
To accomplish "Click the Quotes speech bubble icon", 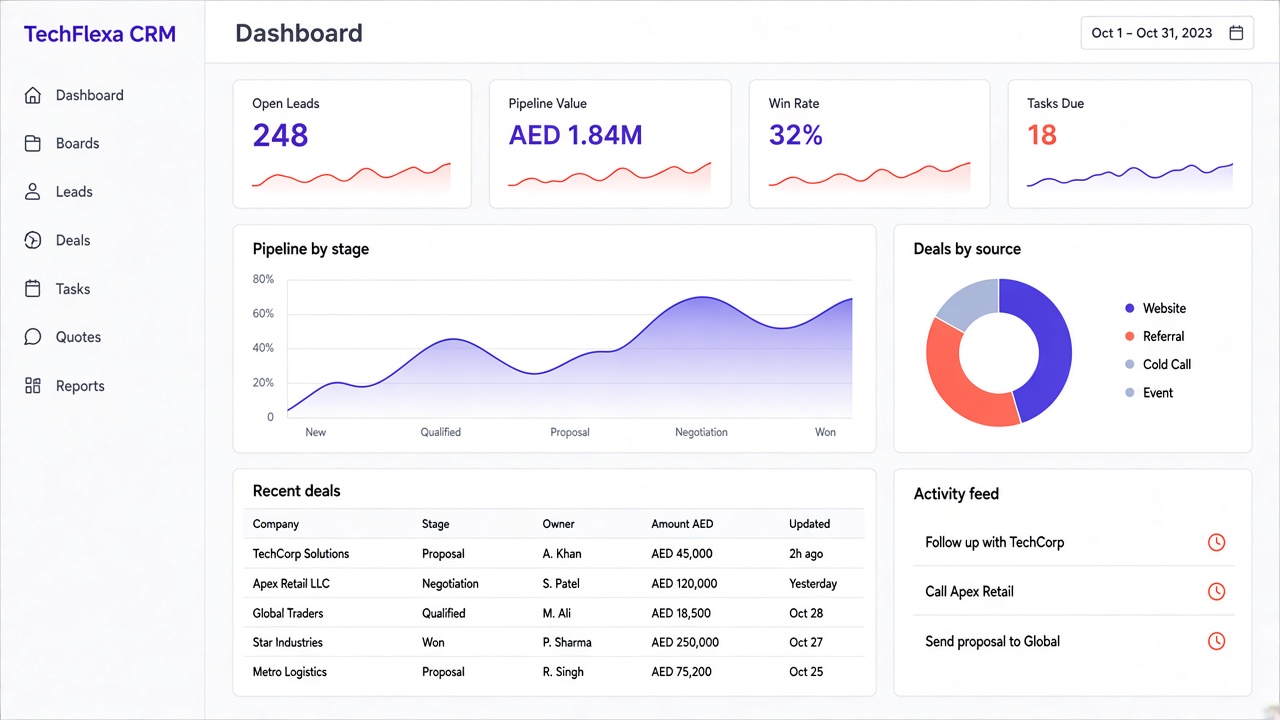I will [33, 337].
